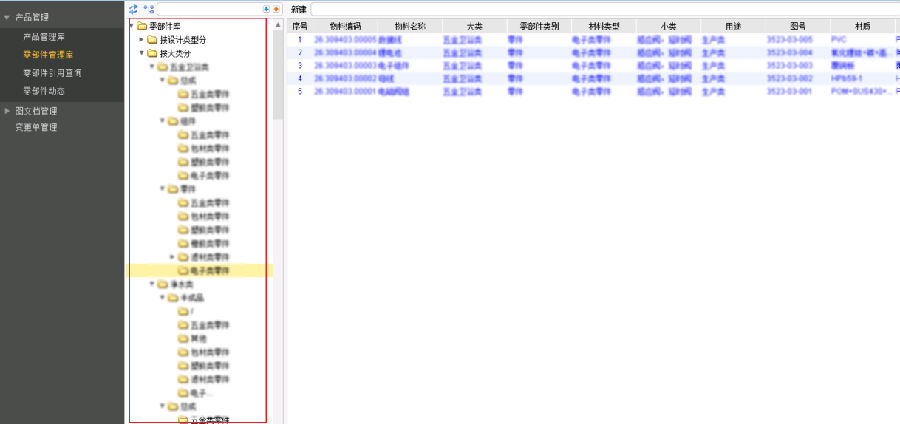Image resolution: width=900 pixels, height=424 pixels.
Task: Select the highlighted 电子类零件 folder
Action: 209,271
